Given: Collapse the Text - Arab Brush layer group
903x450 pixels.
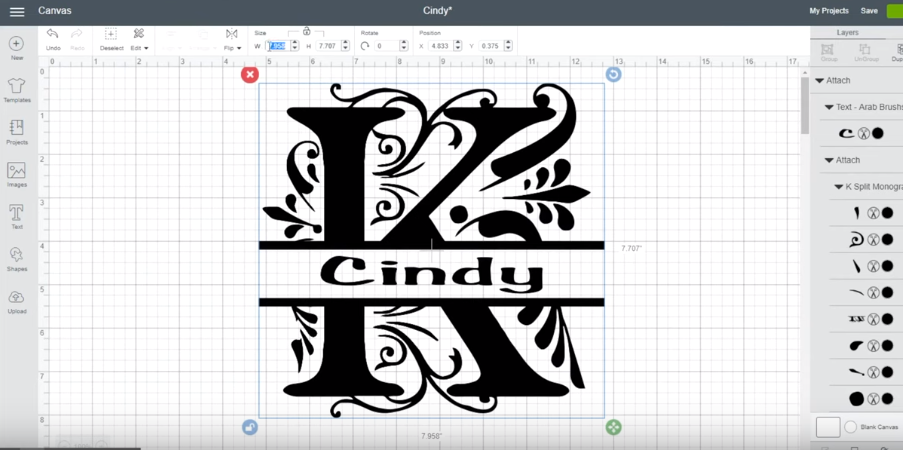Looking at the screenshot, I should (x=829, y=107).
